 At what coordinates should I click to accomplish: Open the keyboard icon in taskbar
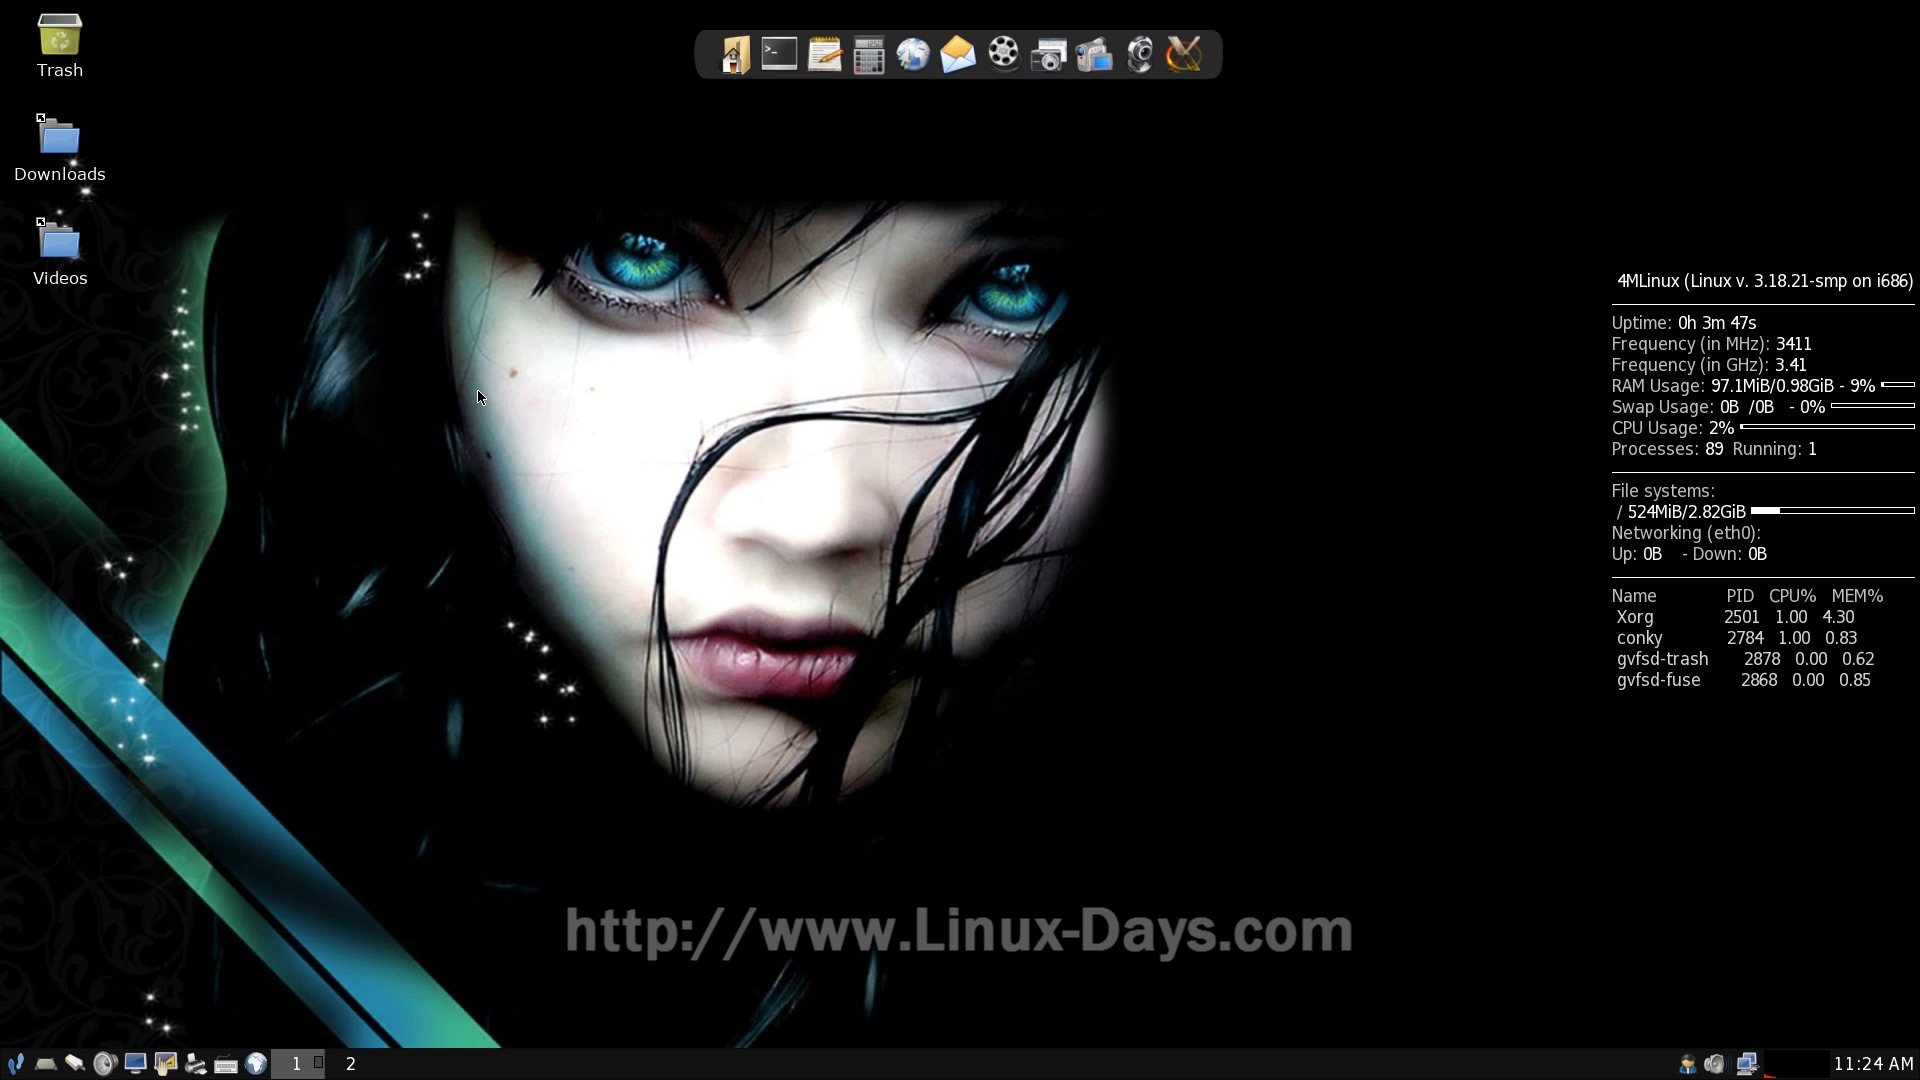[x=225, y=1065]
